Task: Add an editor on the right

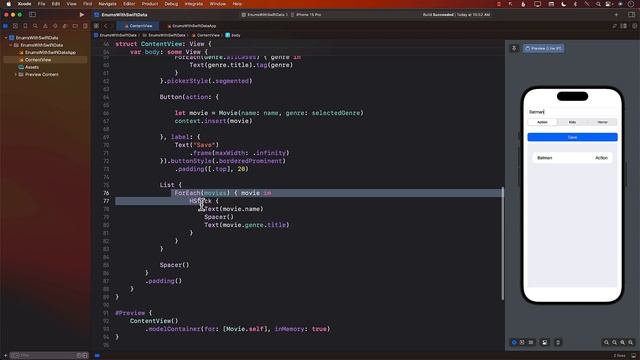Action: point(634,26)
